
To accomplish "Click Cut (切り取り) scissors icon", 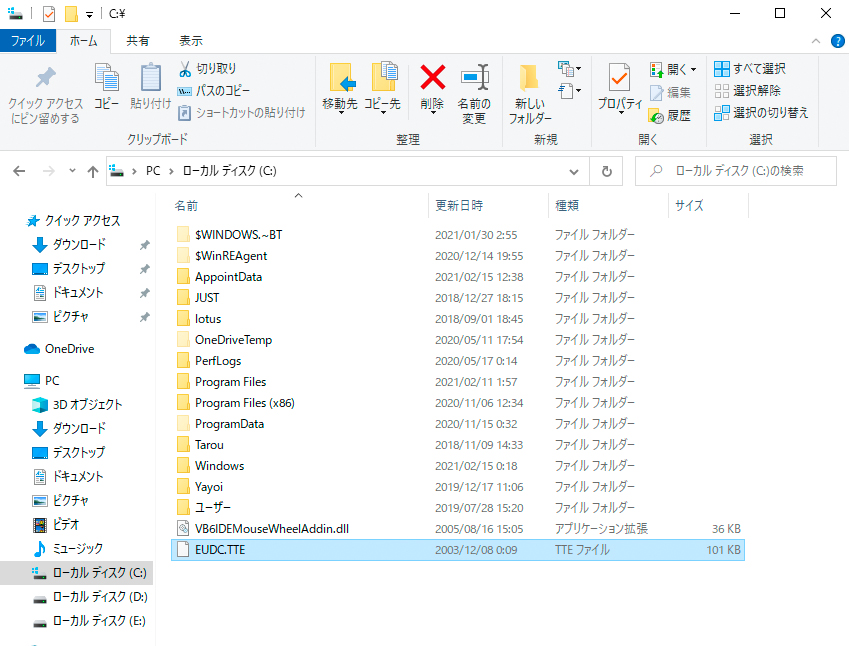I will point(185,69).
